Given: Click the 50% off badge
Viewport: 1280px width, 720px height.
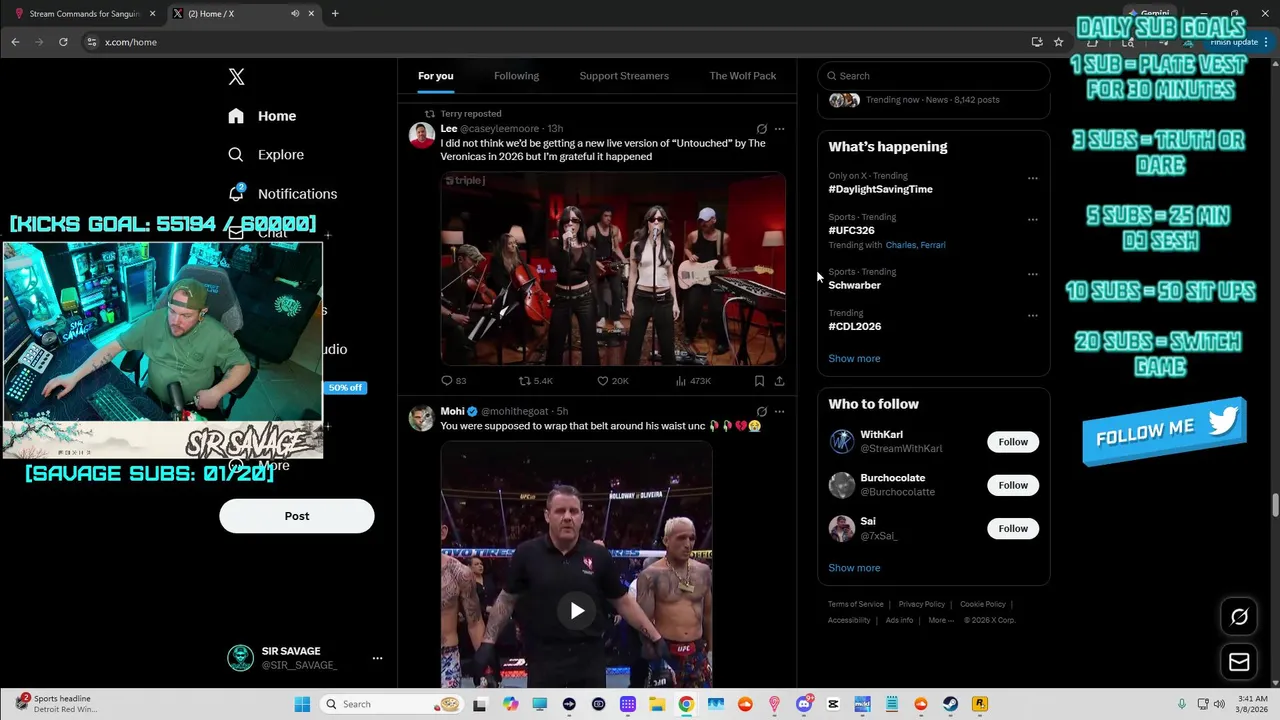Looking at the screenshot, I should click(346, 388).
